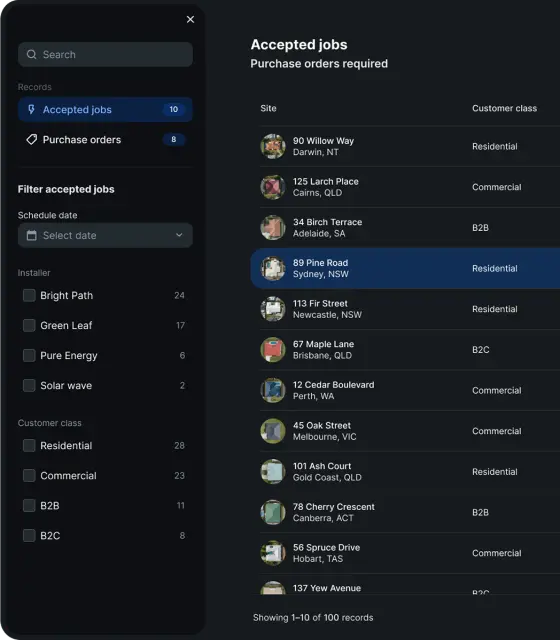This screenshot has height=640, width=560.
Task: Check the Bright Path installer checkbox
Action: point(29,295)
